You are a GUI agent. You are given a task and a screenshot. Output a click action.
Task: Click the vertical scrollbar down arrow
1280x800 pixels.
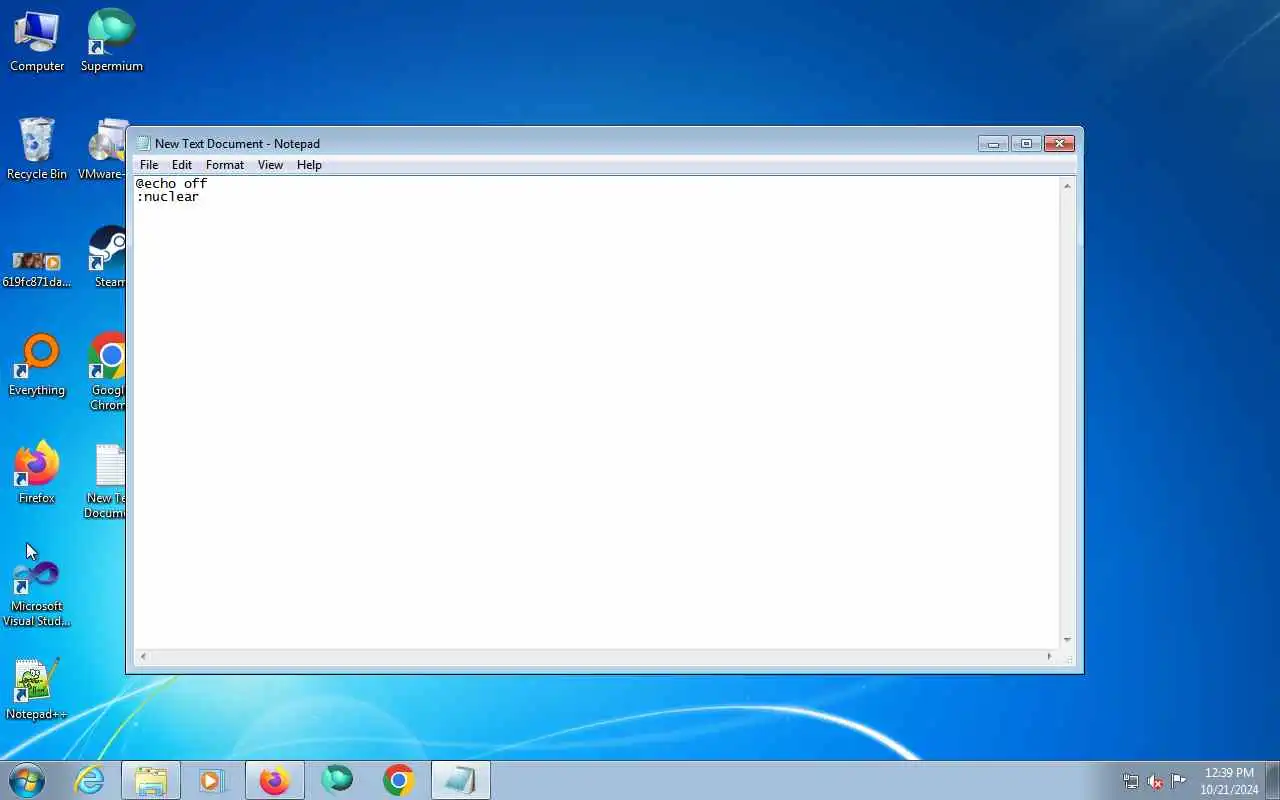pos(1067,640)
